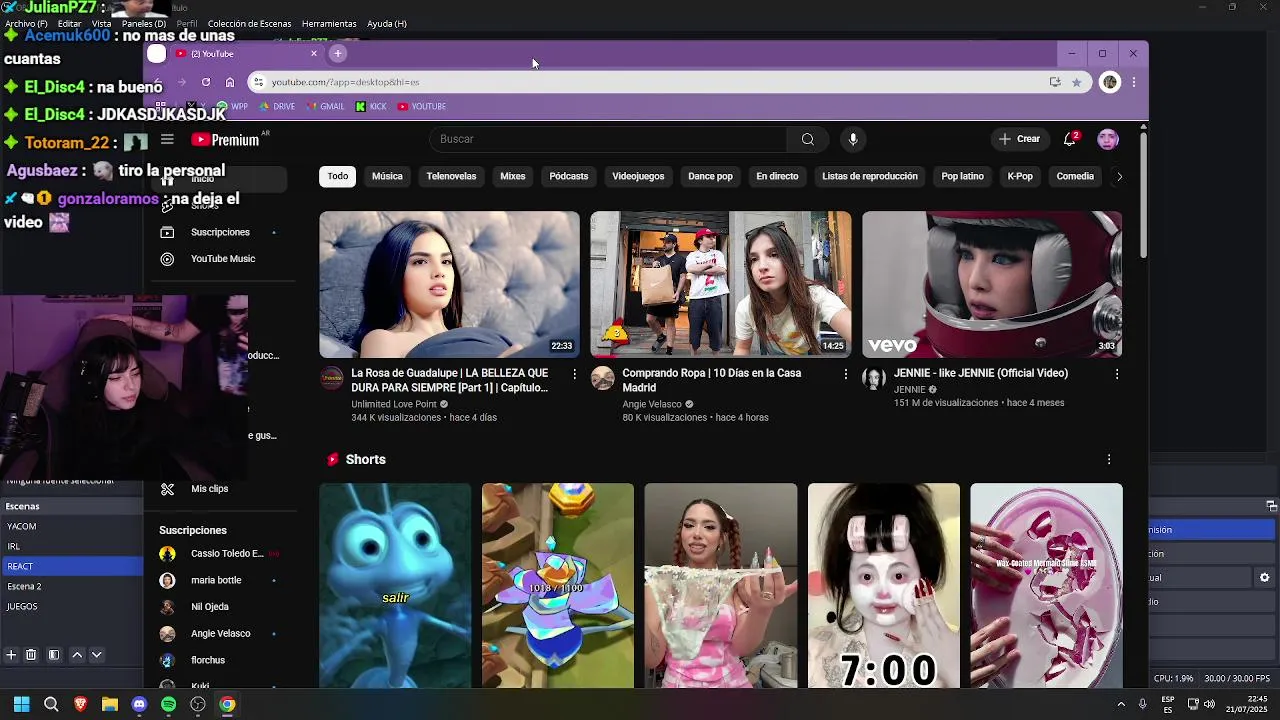Image resolution: width=1280 pixels, height=720 pixels.
Task: Delete the selected OBS scene
Action: point(31,655)
